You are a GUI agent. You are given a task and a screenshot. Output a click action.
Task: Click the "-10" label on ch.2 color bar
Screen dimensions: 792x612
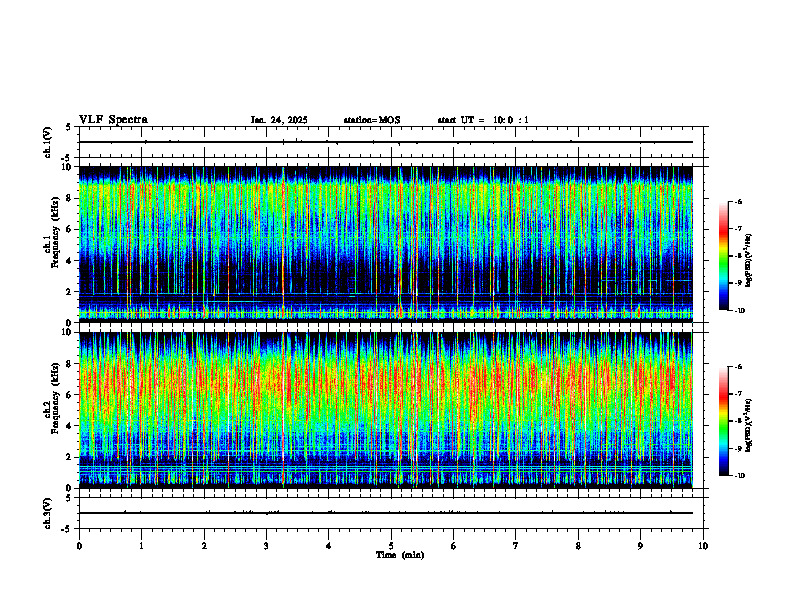pyautogui.click(x=739, y=476)
